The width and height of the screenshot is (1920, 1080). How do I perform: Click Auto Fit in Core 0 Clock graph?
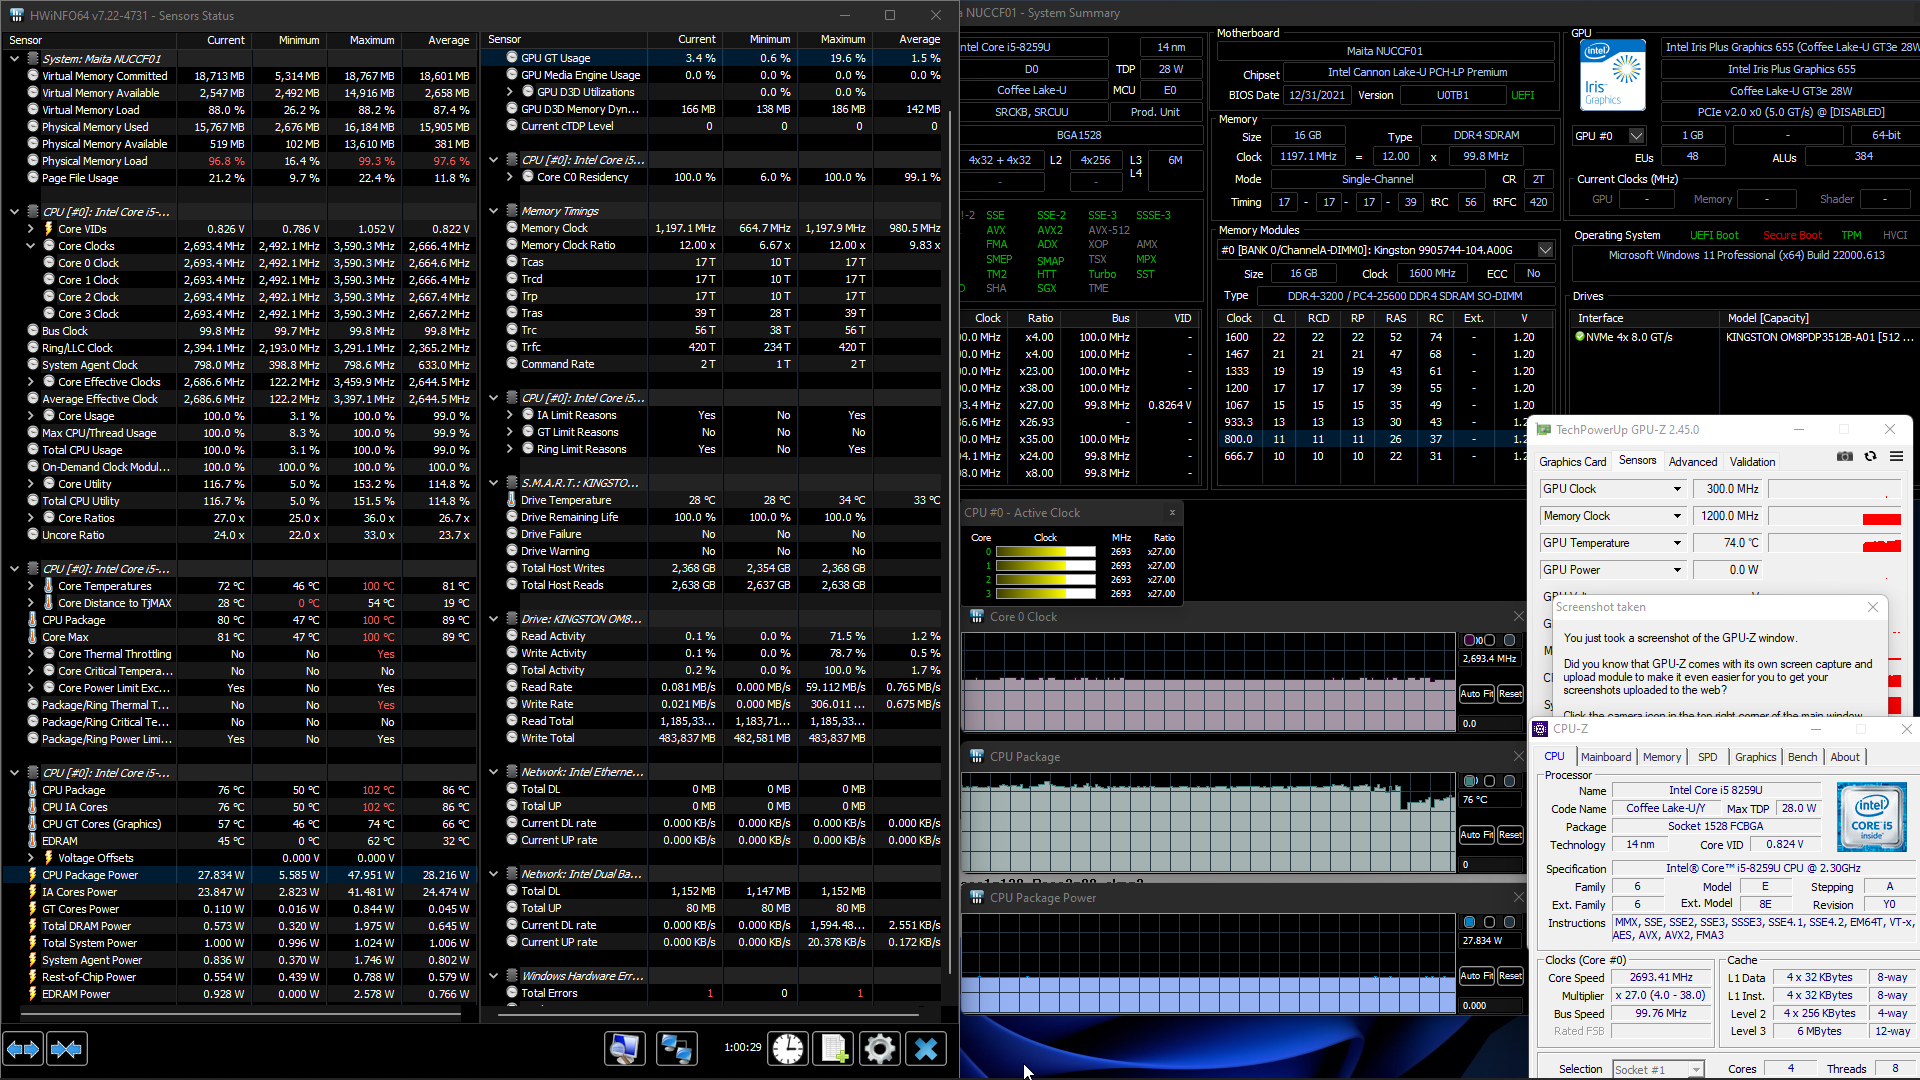(x=1476, y=694)
